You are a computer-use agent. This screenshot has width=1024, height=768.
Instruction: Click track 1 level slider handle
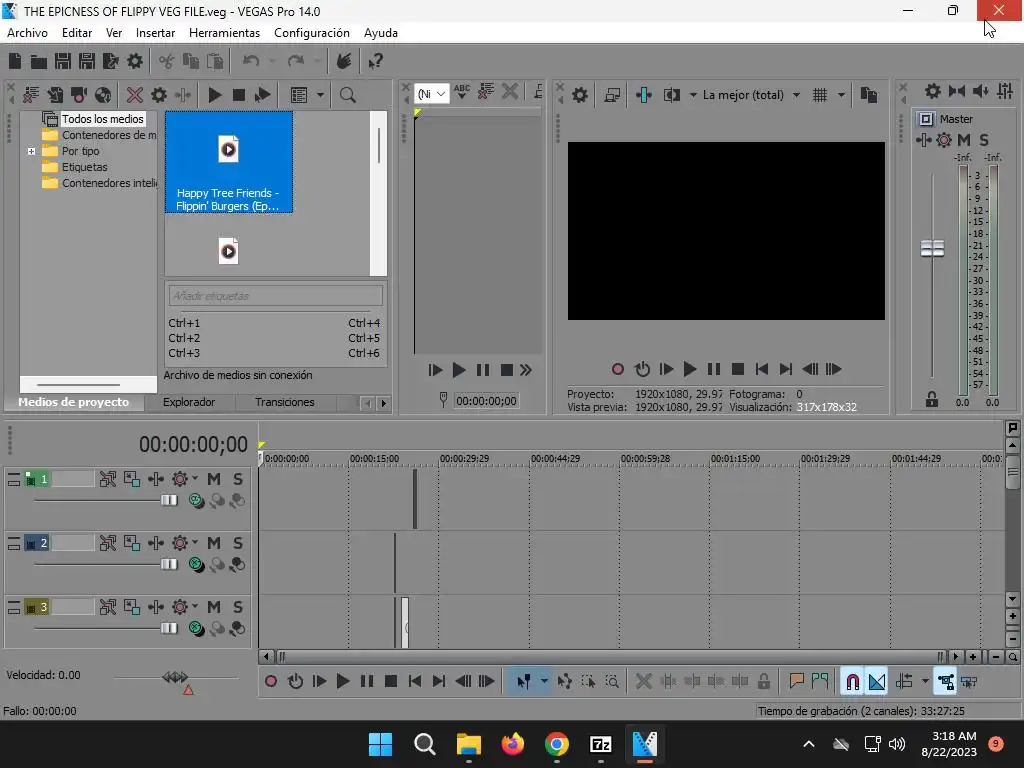169,500
